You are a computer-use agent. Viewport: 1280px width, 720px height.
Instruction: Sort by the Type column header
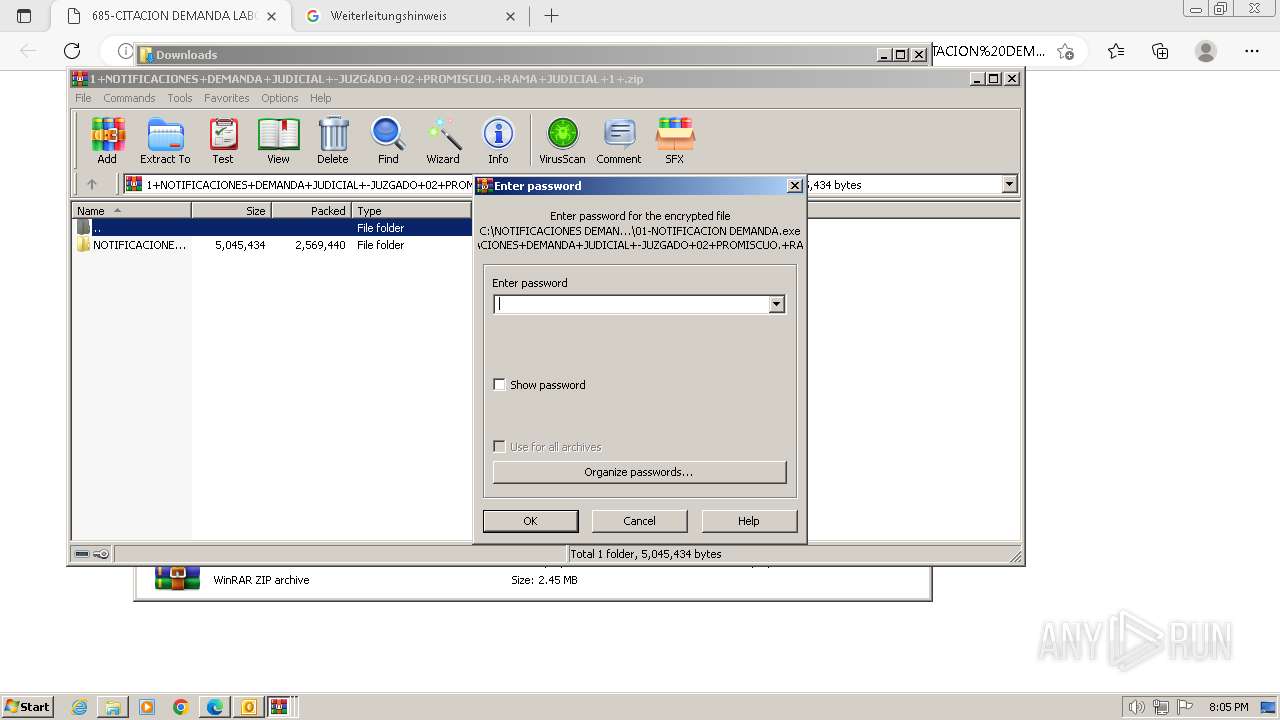tap(411, 211)
